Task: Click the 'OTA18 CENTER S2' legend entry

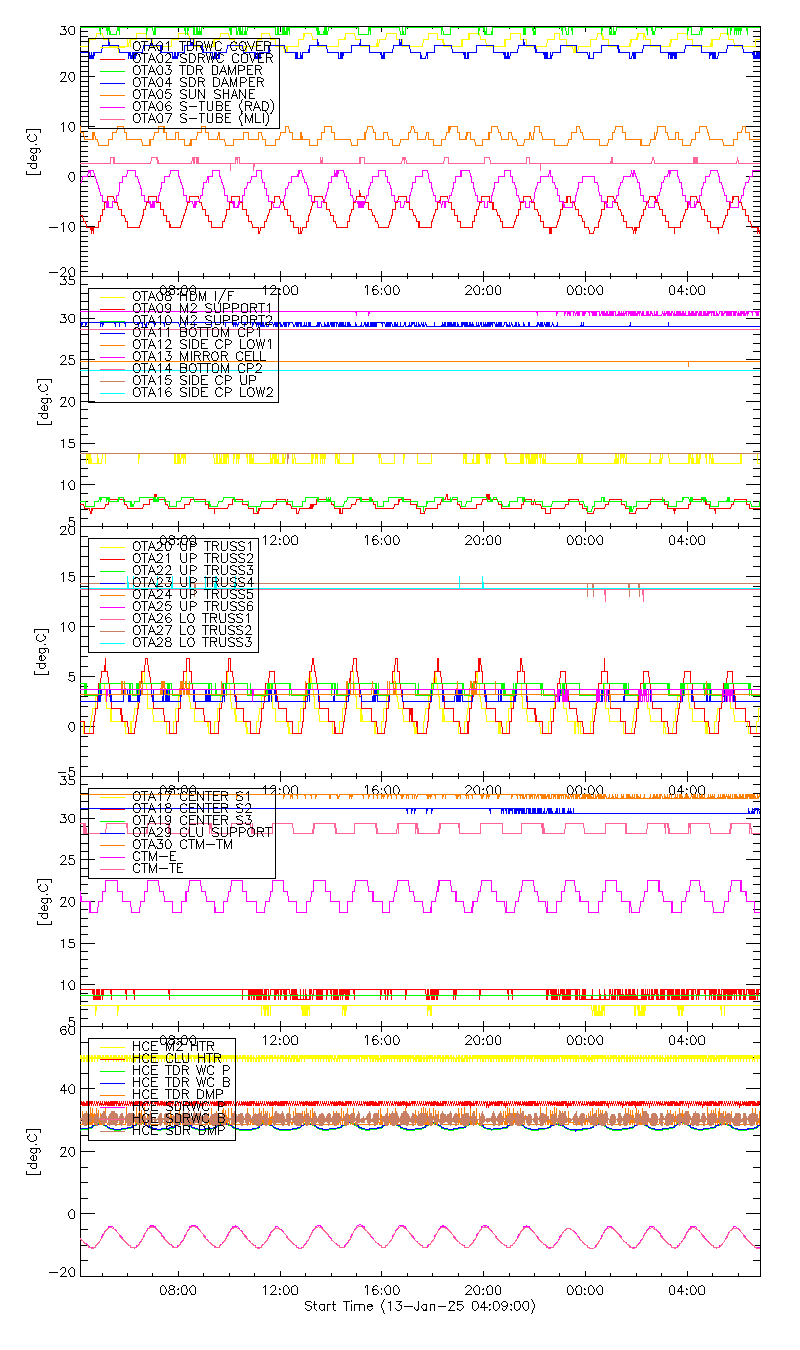Action: coord(193,807)
